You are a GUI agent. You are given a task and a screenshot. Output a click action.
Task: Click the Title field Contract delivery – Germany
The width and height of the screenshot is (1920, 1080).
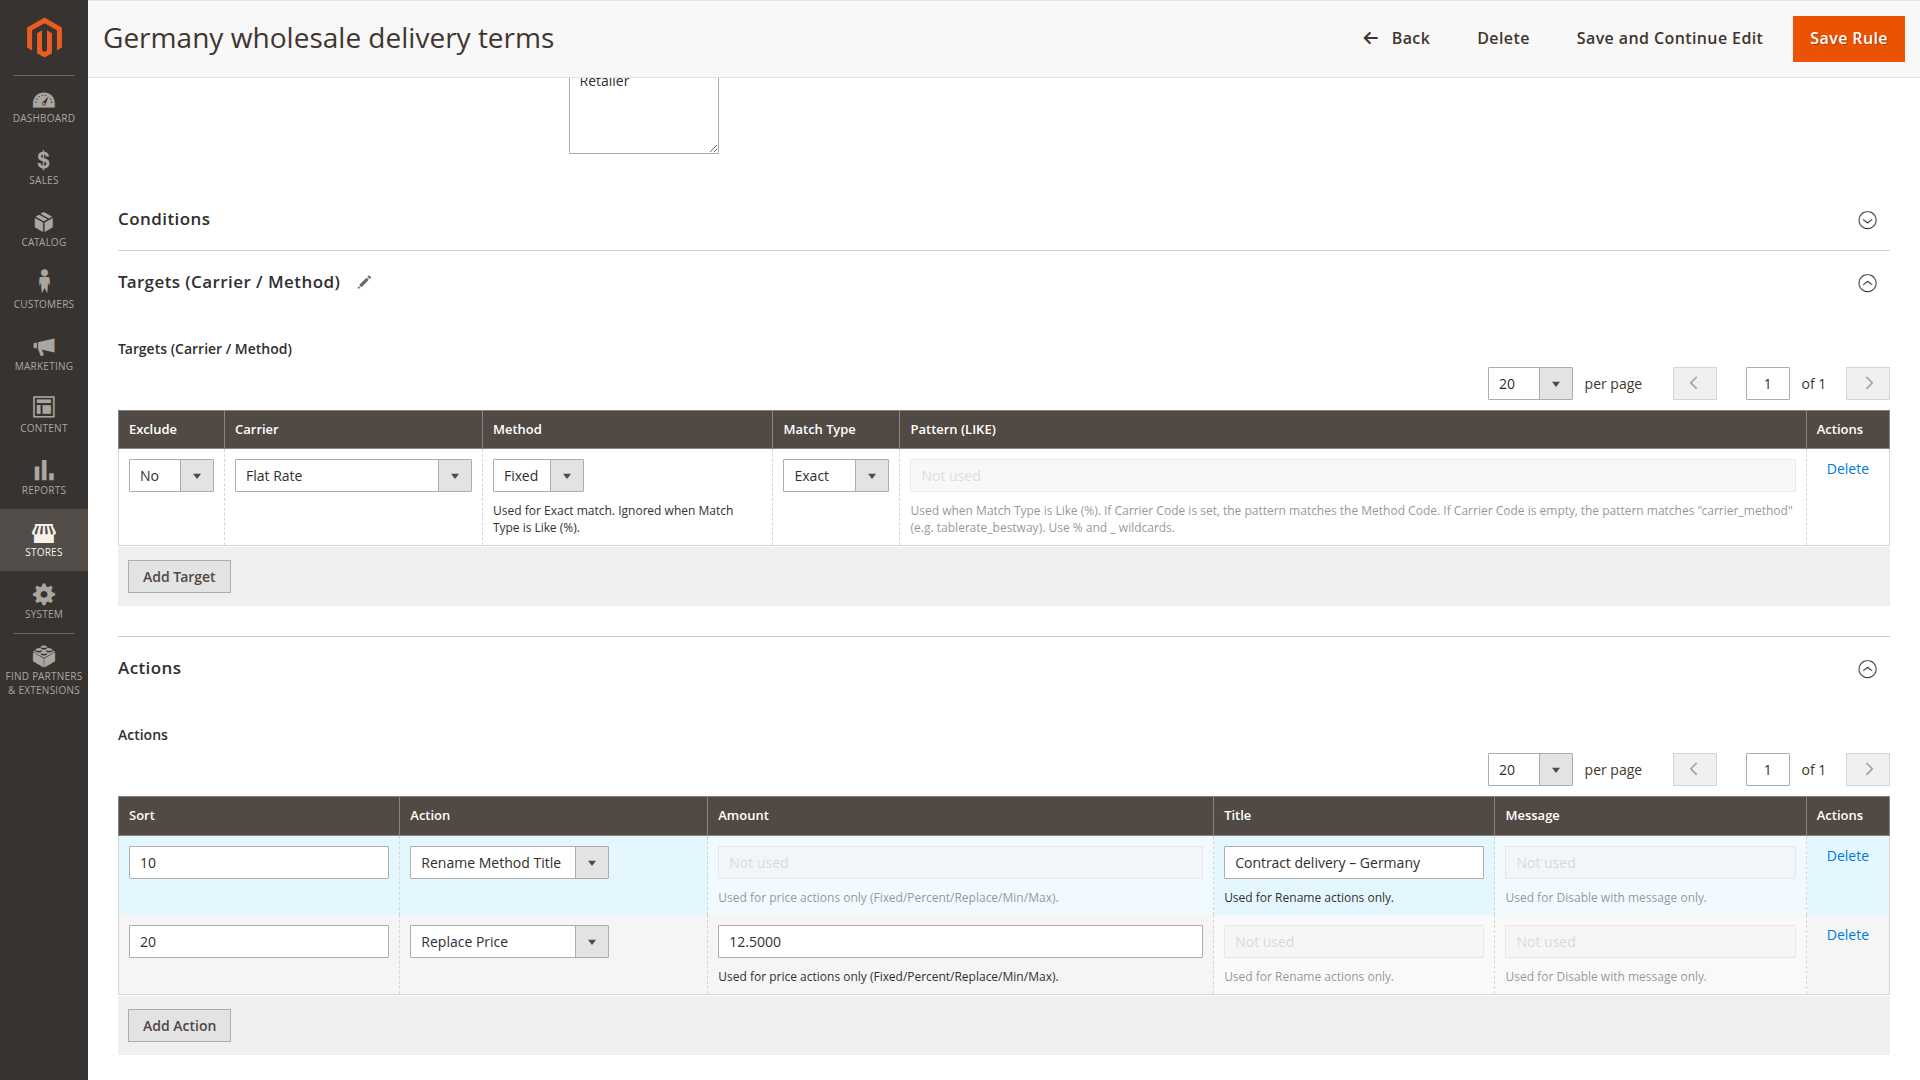(x=1353, y=863)
